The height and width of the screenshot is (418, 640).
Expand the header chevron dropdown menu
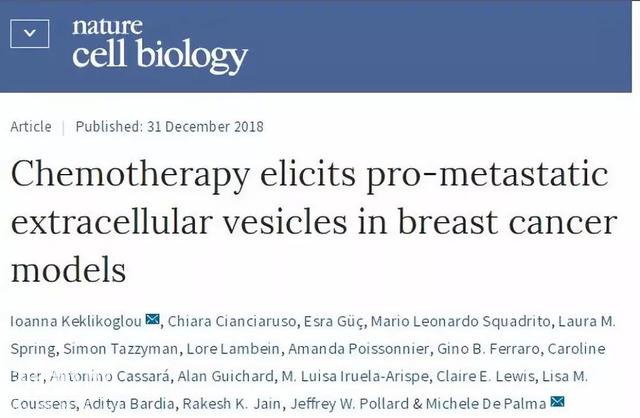29,33
